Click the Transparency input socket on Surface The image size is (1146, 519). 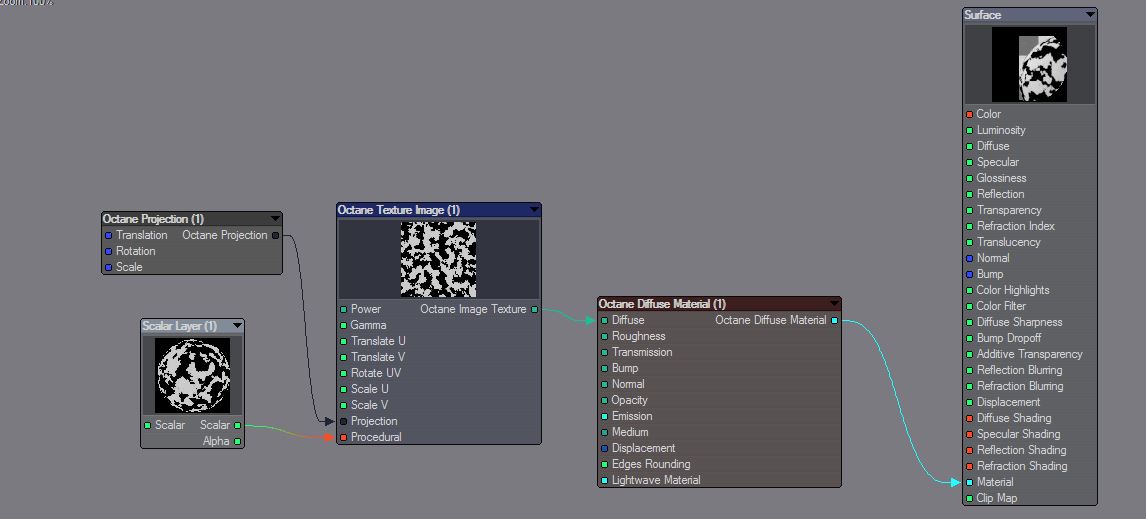969,211
